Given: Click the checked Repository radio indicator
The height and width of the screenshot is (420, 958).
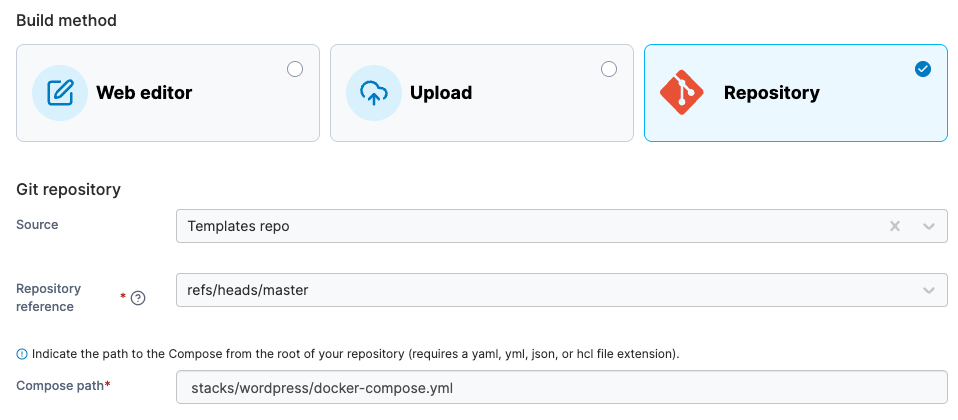Looking at the screenshot, I should pyautogui.click(x=923, y=69).
